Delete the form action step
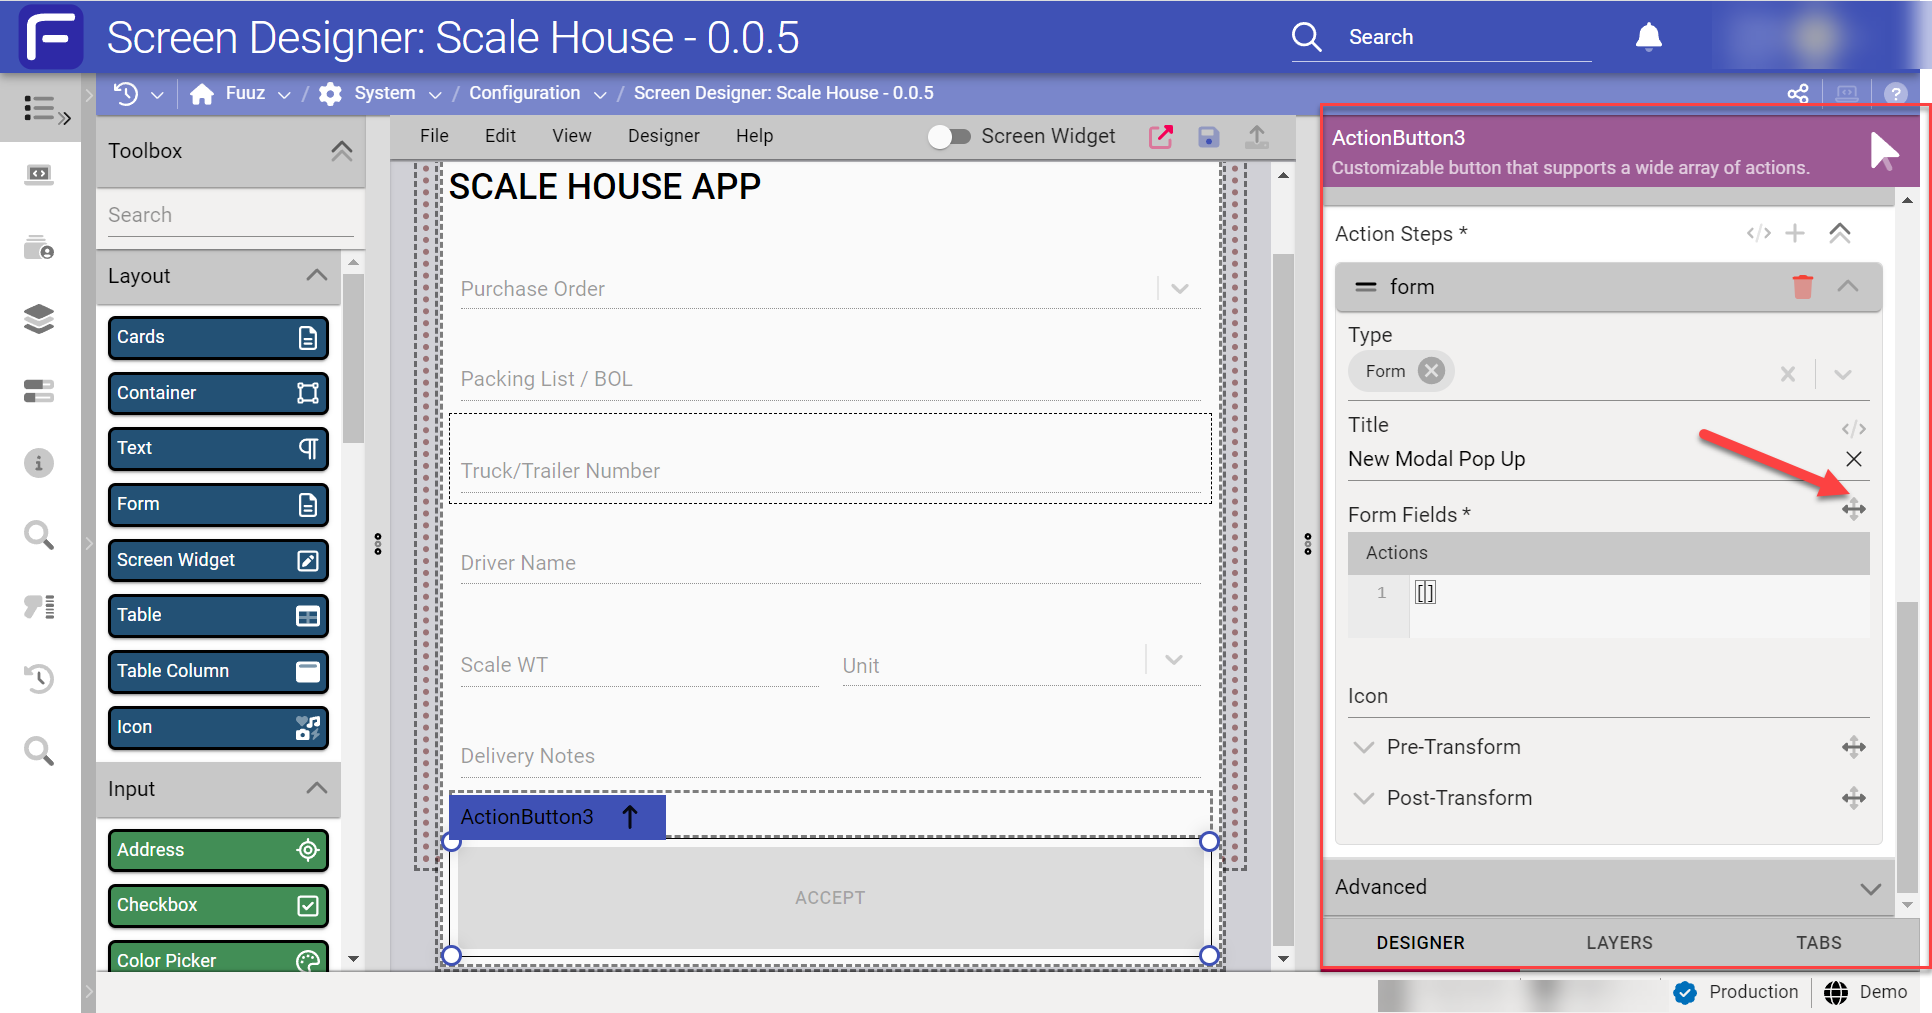This screenshot has height=1013, width=1932. (x=1802, y=287)
